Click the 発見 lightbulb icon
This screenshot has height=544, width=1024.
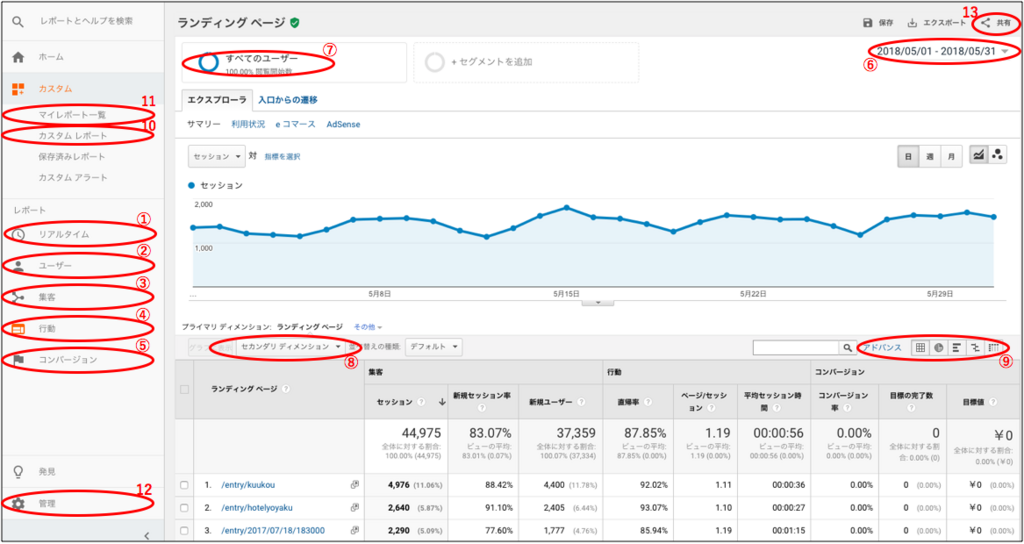pyautogui.click(x=18, y=471)
